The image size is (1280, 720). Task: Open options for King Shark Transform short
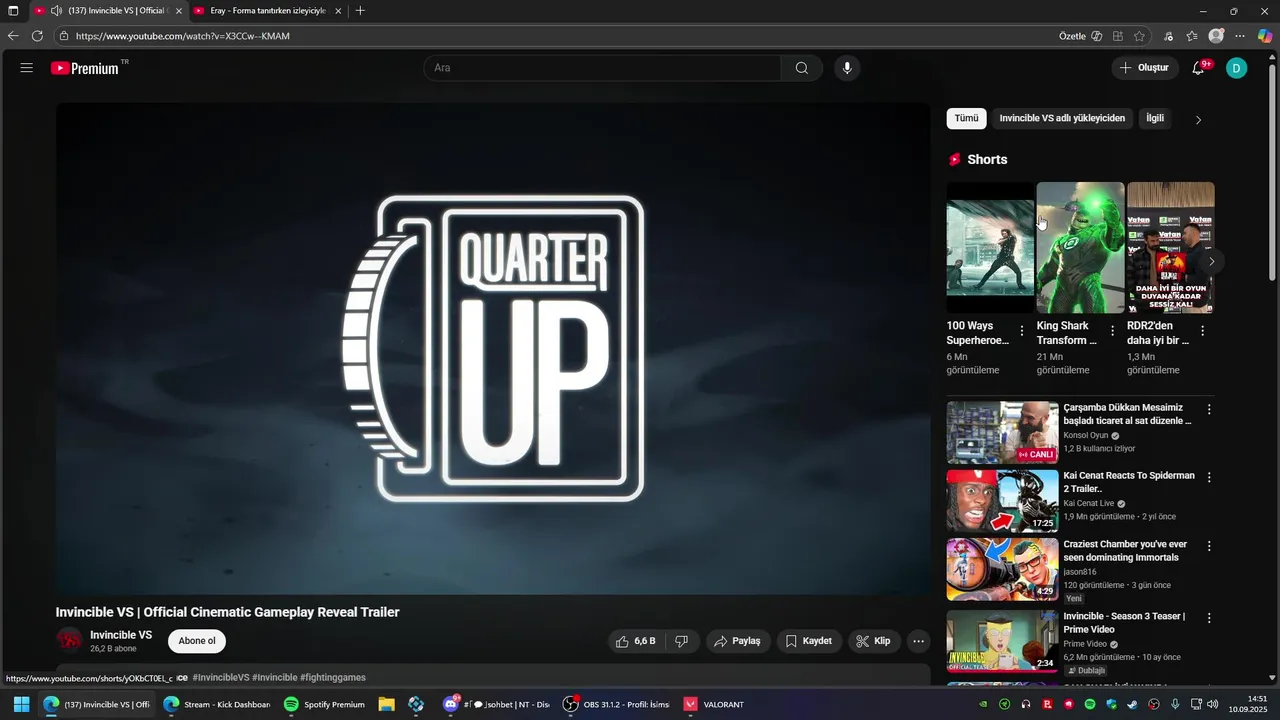(1112, 331)
